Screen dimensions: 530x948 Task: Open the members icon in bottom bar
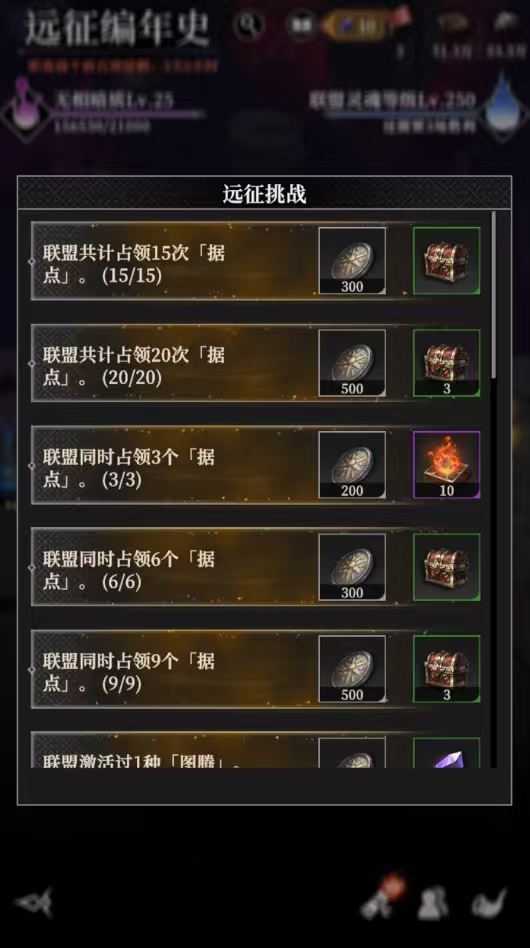pos(433,903)
